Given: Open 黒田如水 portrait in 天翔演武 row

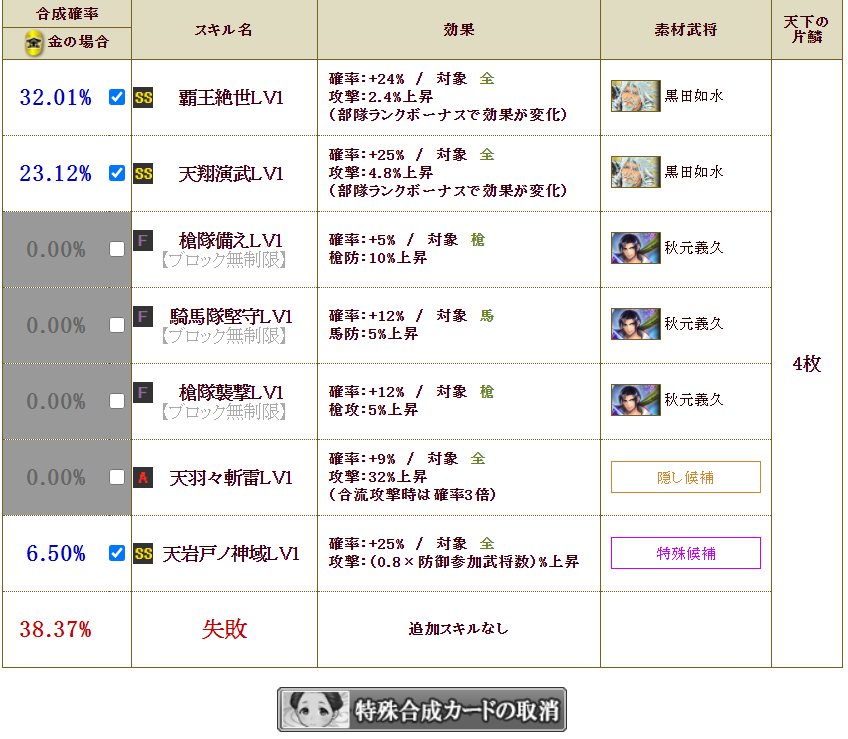Looking at the screenshot, I should (635, 172).
